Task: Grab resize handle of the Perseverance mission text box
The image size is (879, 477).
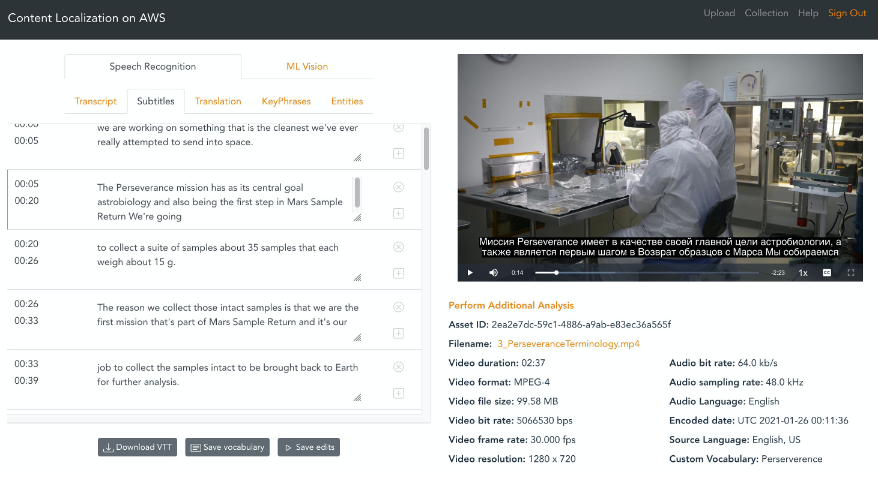Action: [357, 217]
